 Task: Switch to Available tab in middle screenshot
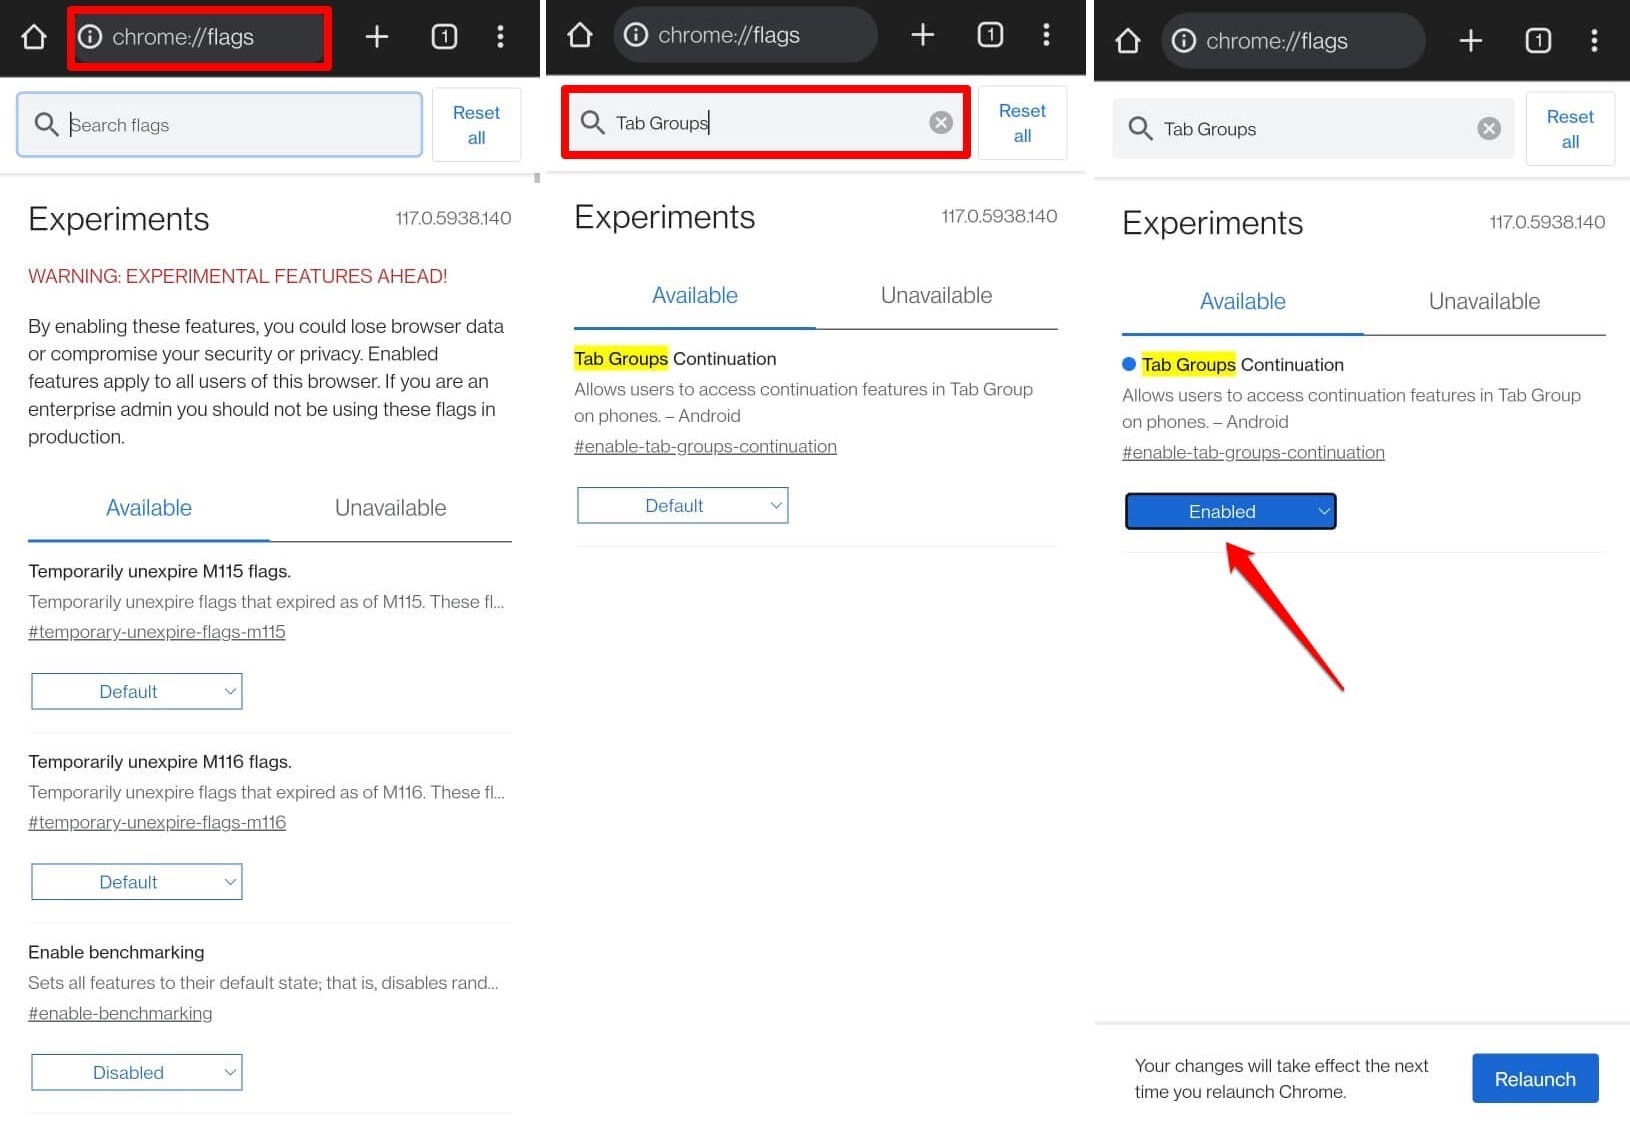[x=695, y=296]
